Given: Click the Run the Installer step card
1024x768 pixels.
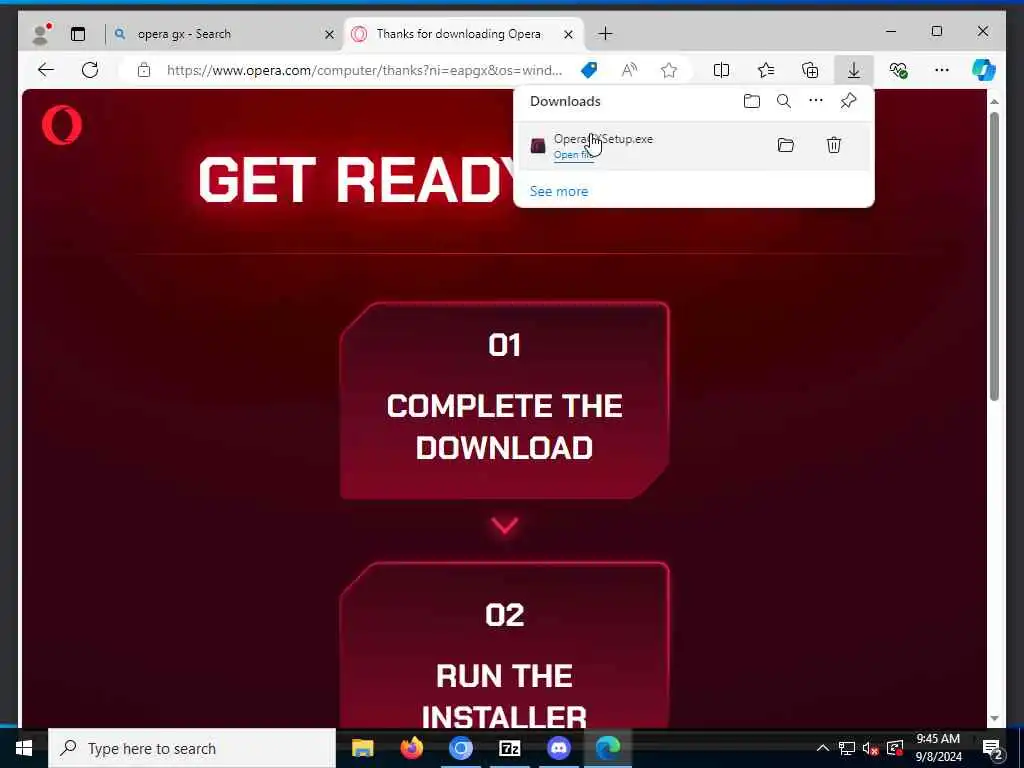Looking at the screenshot, I should (x=505, y=645).
